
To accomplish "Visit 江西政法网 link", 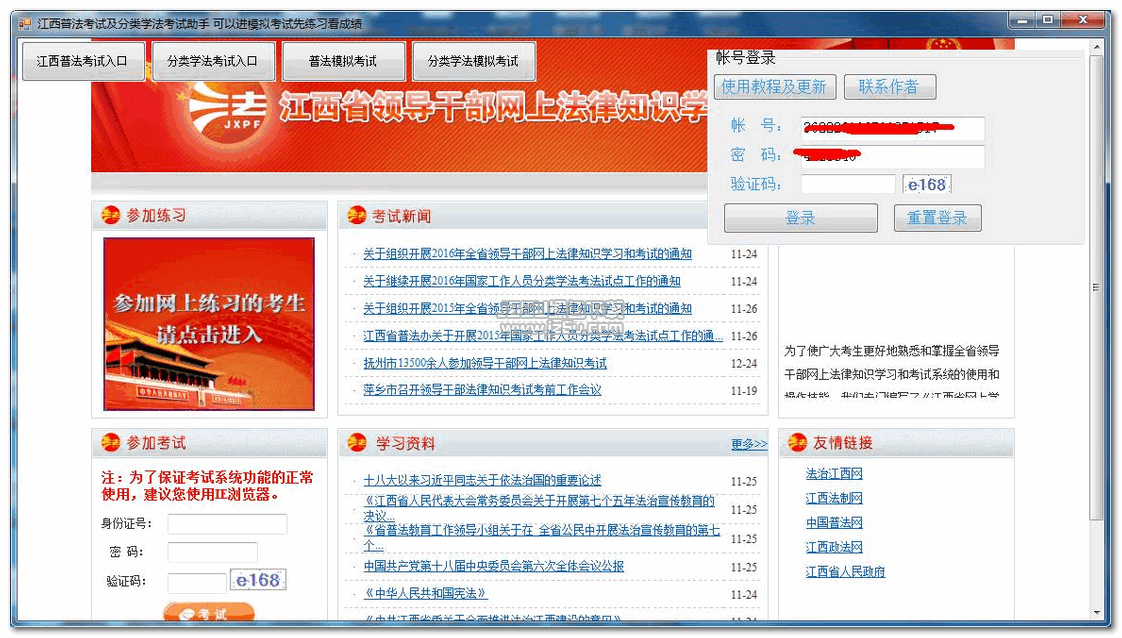I will (x=834, y=547).
